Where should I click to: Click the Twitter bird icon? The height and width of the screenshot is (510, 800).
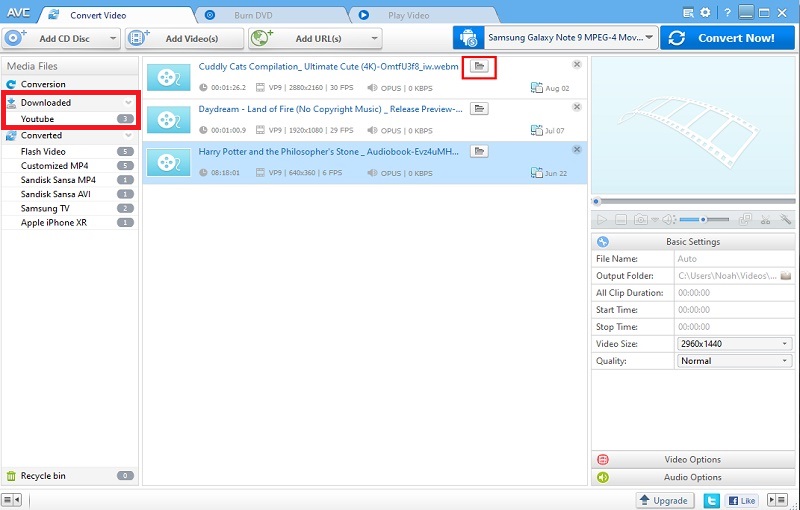pos(712,500)
